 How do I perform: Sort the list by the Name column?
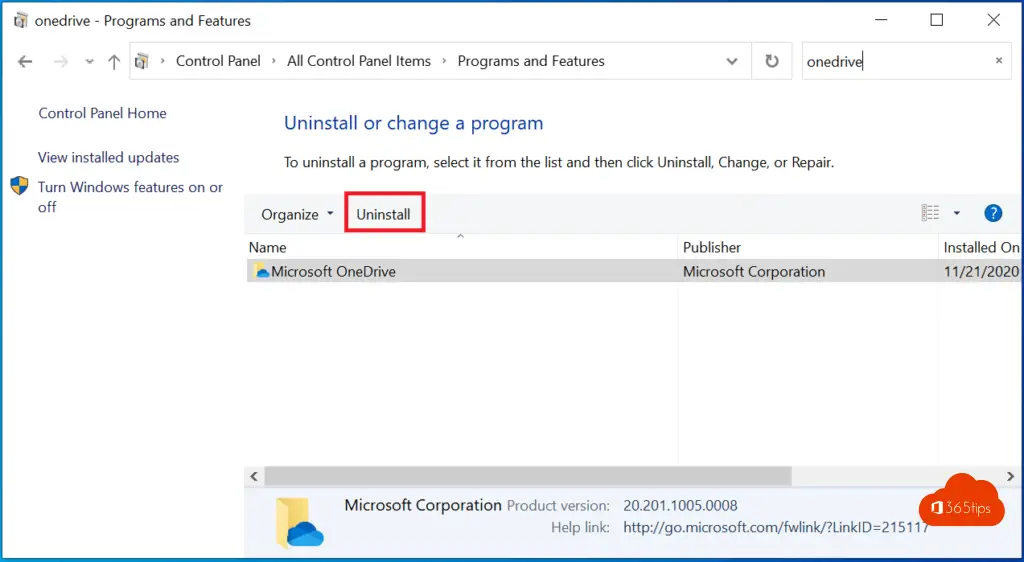coord(268,247)
